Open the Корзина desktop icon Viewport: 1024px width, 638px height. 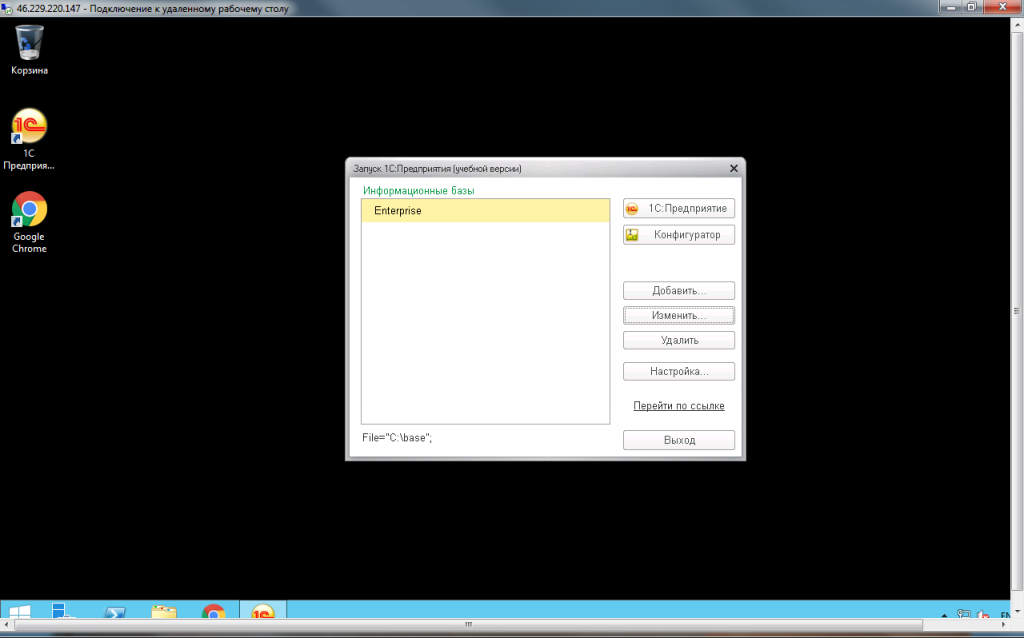click(29, 50)
